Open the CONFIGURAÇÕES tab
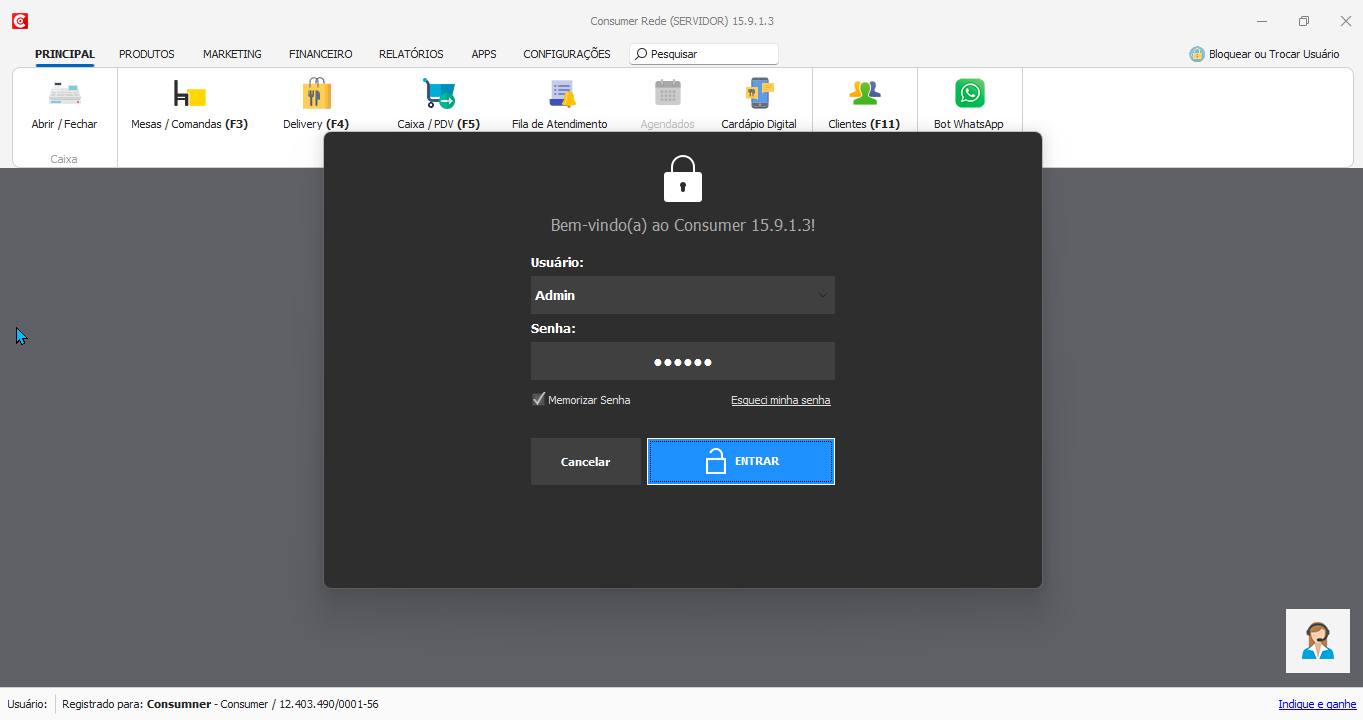 click(x=567, y=54)
